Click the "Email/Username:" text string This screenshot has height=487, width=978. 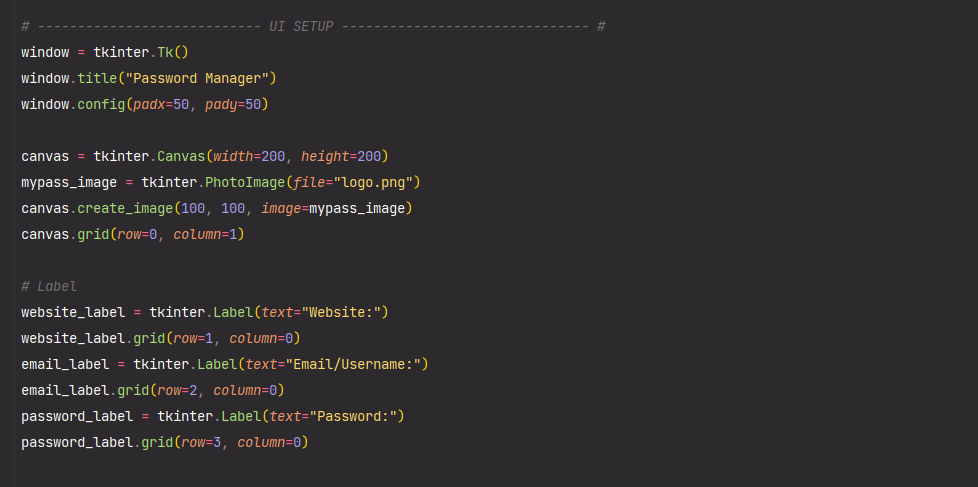(353, 364)
